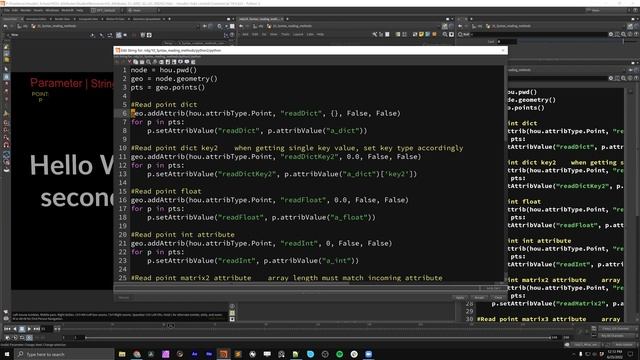The height and width of the screenshot is (360, 640).
Task: Click the copy icon in editor toolbar
Action: (x=136, y=62)
